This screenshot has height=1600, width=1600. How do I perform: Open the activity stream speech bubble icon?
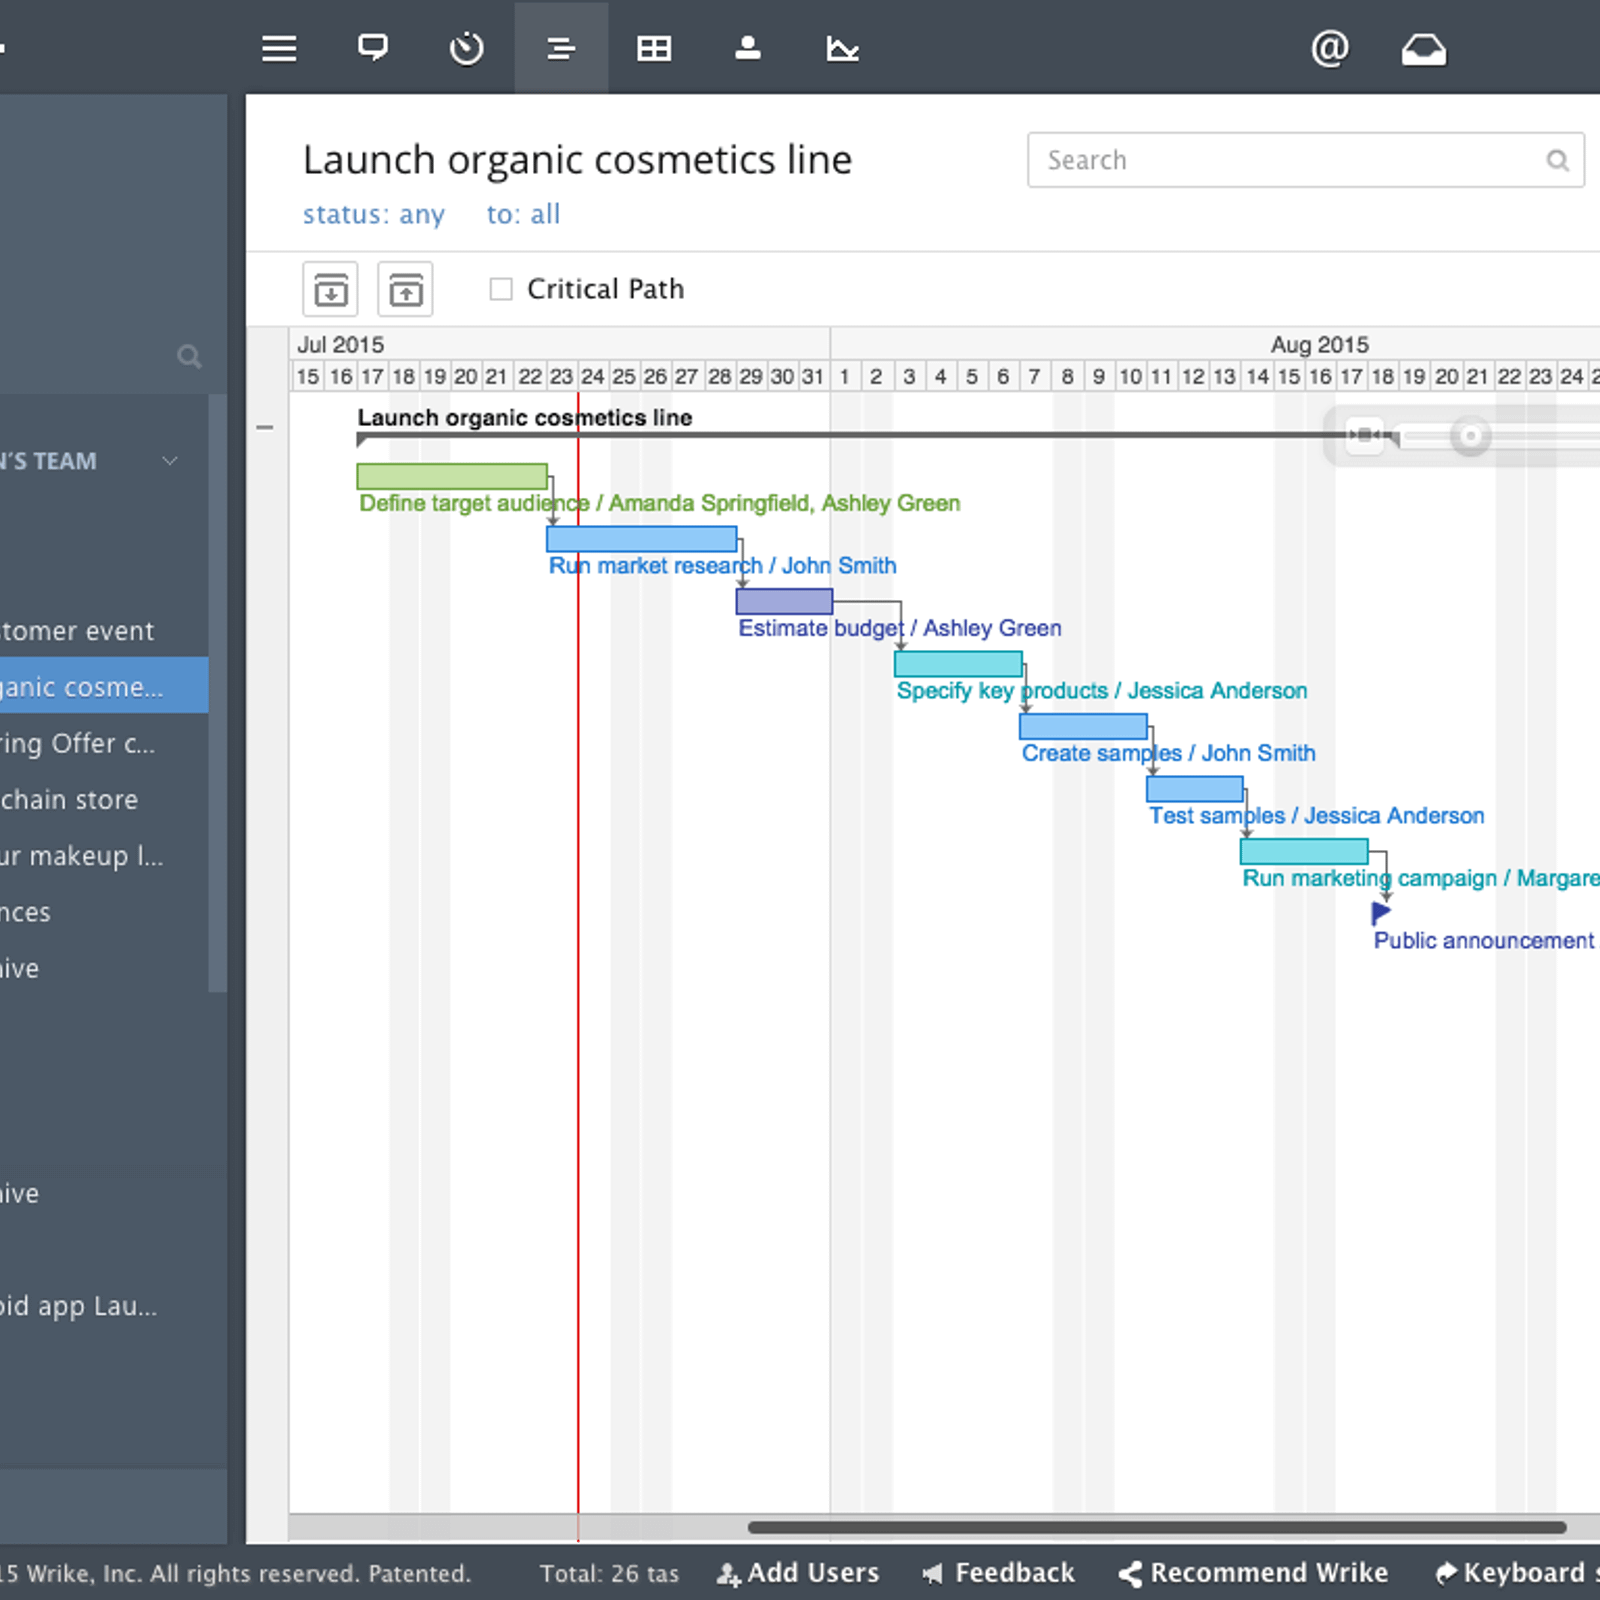(x=373, y=48)
